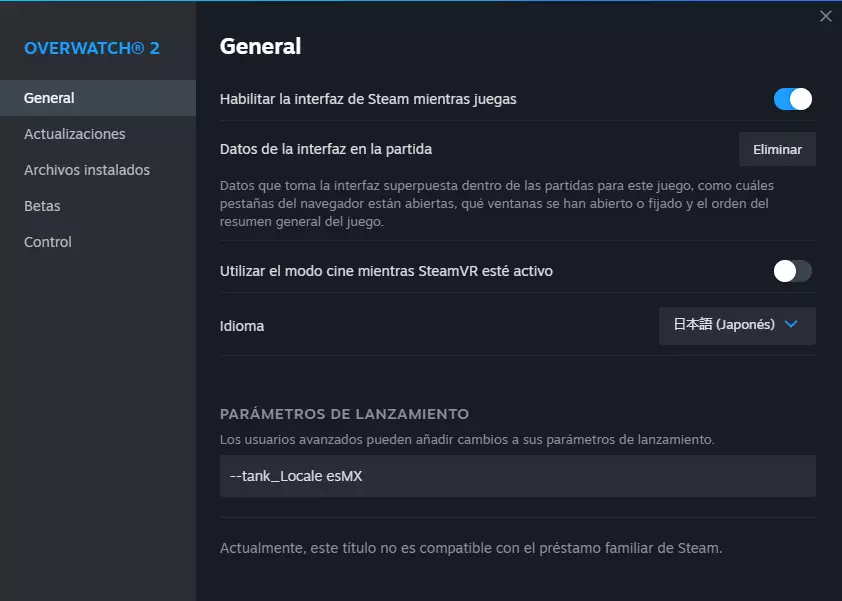This screenshot has width=842, height=601.
Task: Click the Steam family sharing compatibility notice
Action: (x=470, y=548)
